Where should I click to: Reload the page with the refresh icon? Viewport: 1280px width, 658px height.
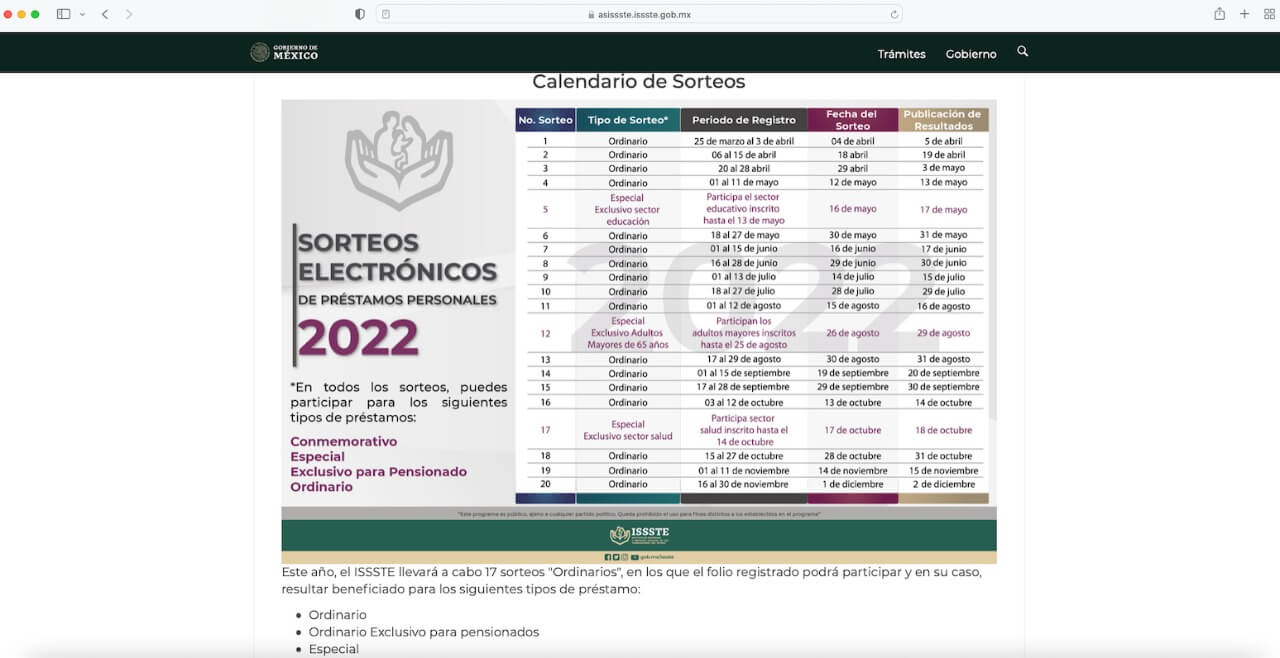(894, 14)
